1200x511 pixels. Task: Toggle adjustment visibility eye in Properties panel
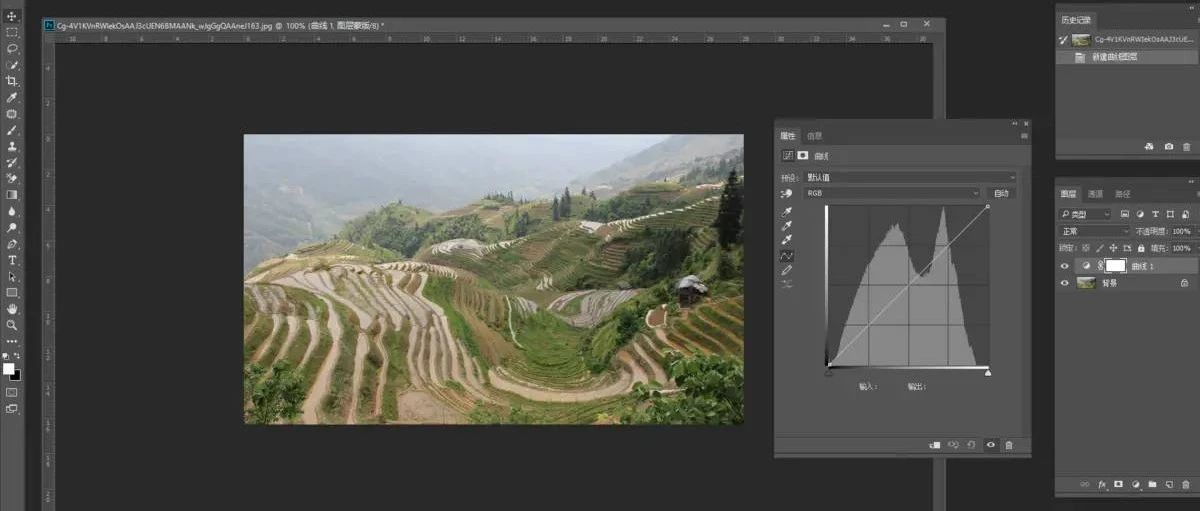coord(990,445)
